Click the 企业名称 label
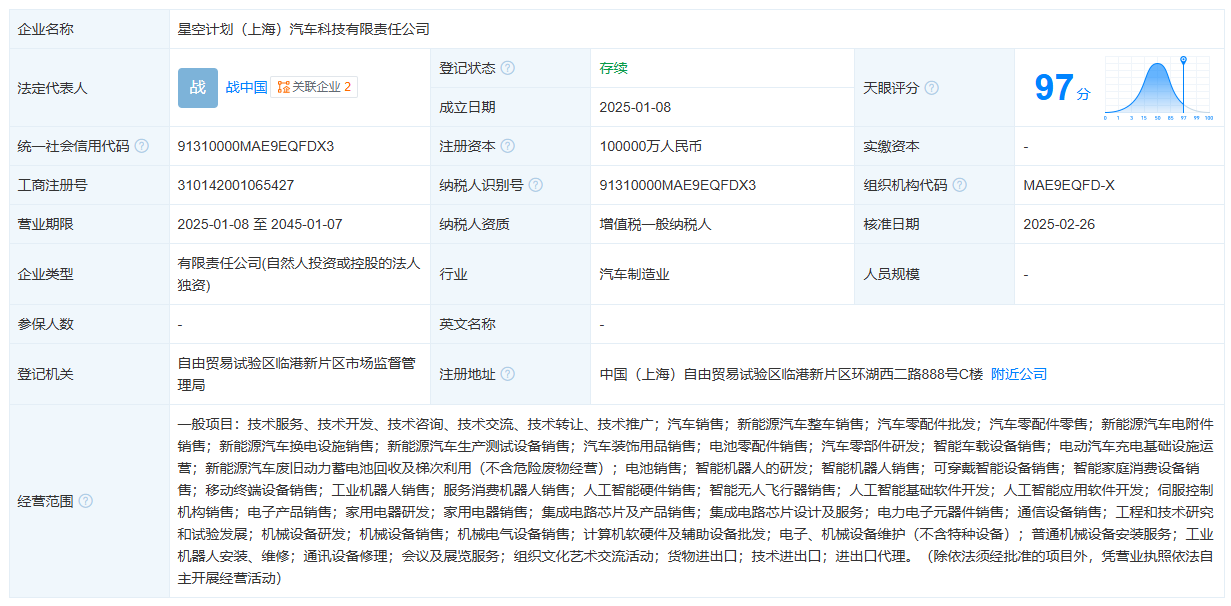This screenshot has width=1231, height=606. tap(45, 29)
